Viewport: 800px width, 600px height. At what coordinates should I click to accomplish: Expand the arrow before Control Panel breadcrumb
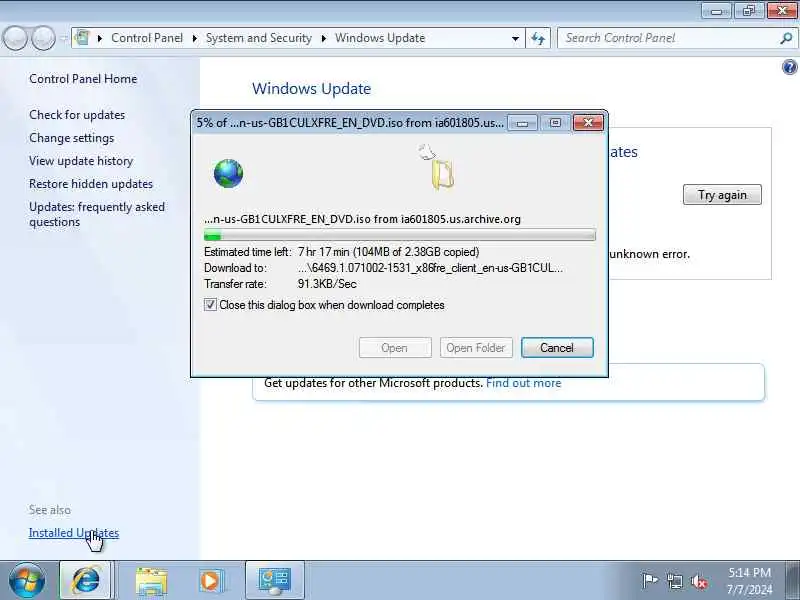tap(100, 38)
